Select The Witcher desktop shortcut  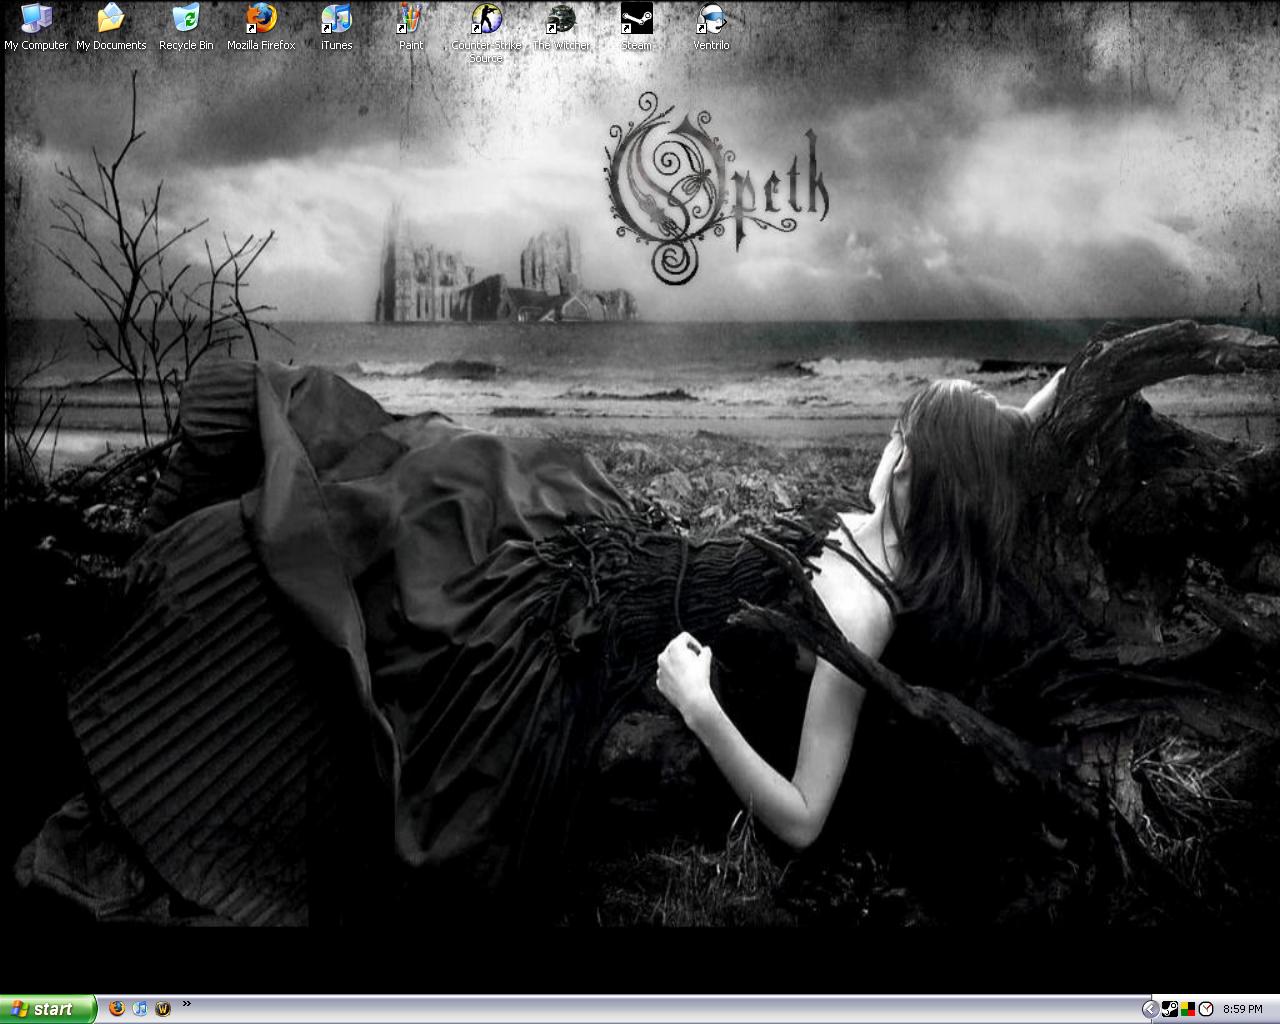click(x=561, y=27)
